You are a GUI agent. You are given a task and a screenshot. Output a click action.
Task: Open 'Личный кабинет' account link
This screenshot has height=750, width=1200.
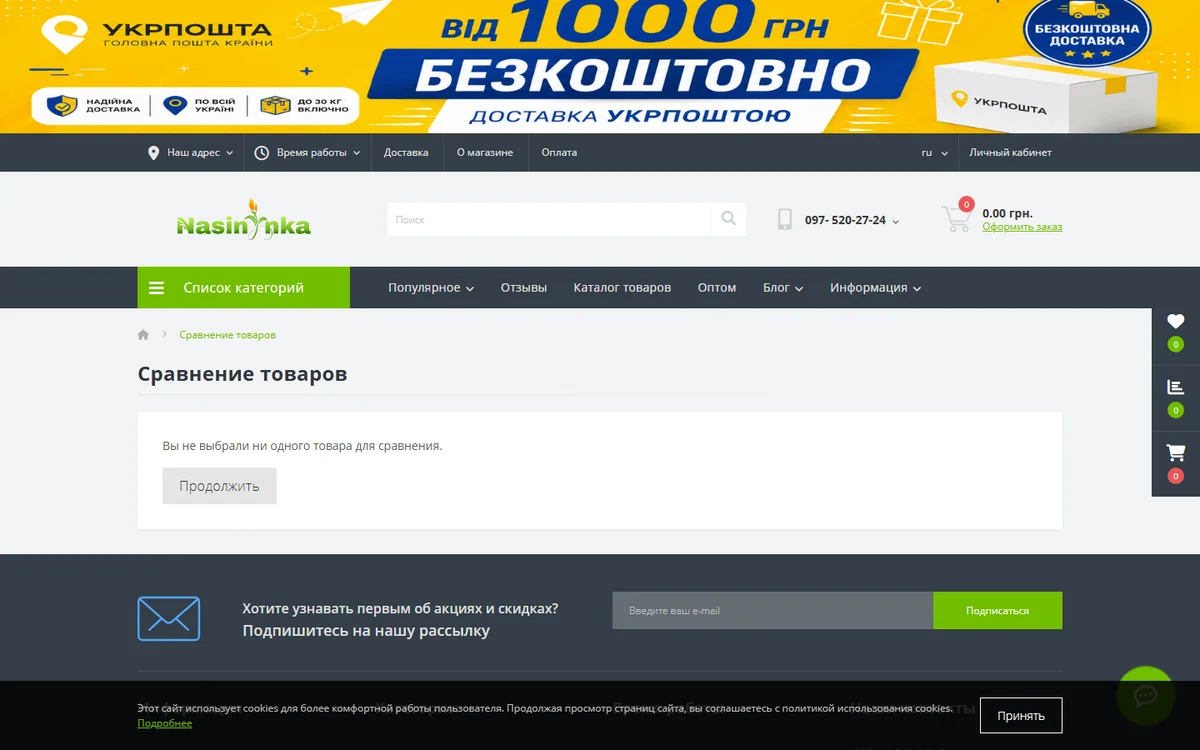1011,153
